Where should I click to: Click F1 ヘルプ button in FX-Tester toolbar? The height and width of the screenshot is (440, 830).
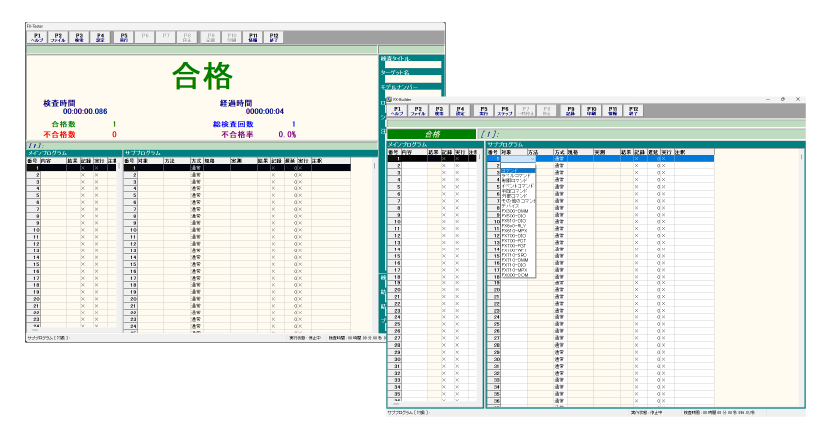35,37
